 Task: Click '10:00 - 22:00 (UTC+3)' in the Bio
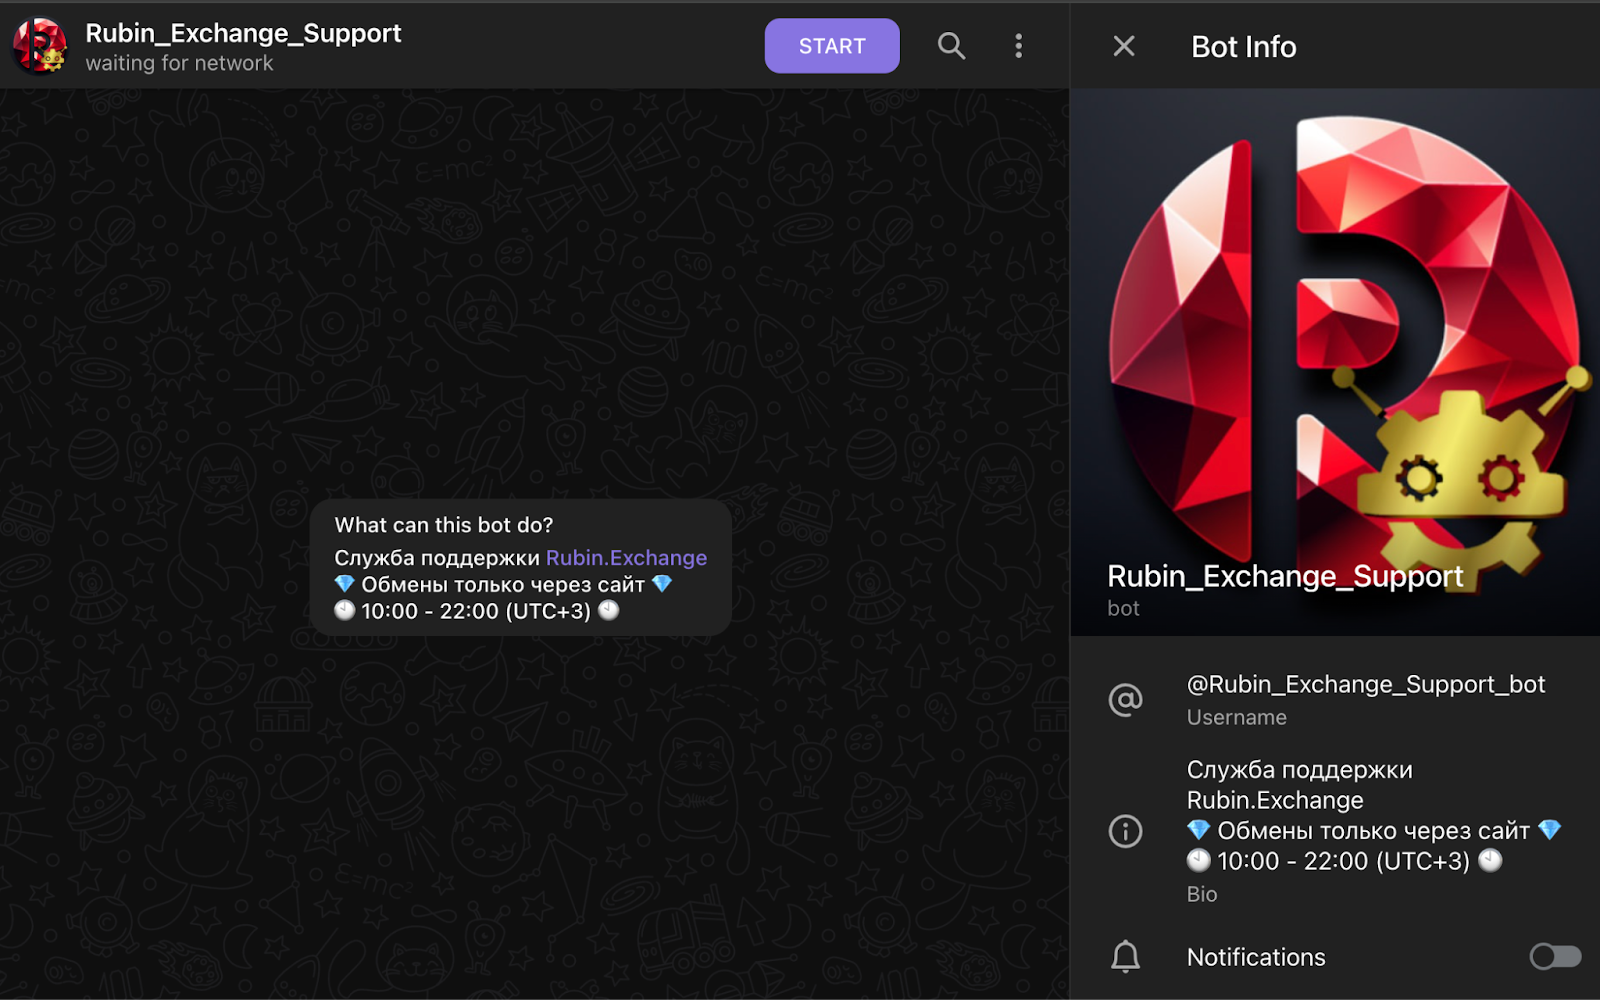(1343, 861)
